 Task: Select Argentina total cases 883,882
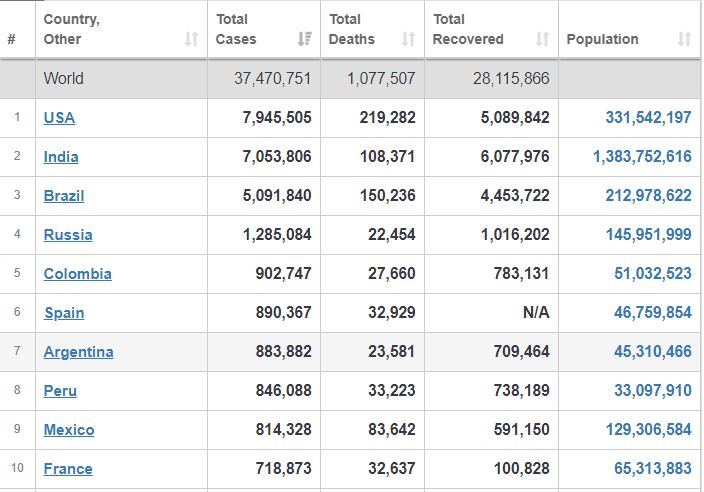[284, 352]
